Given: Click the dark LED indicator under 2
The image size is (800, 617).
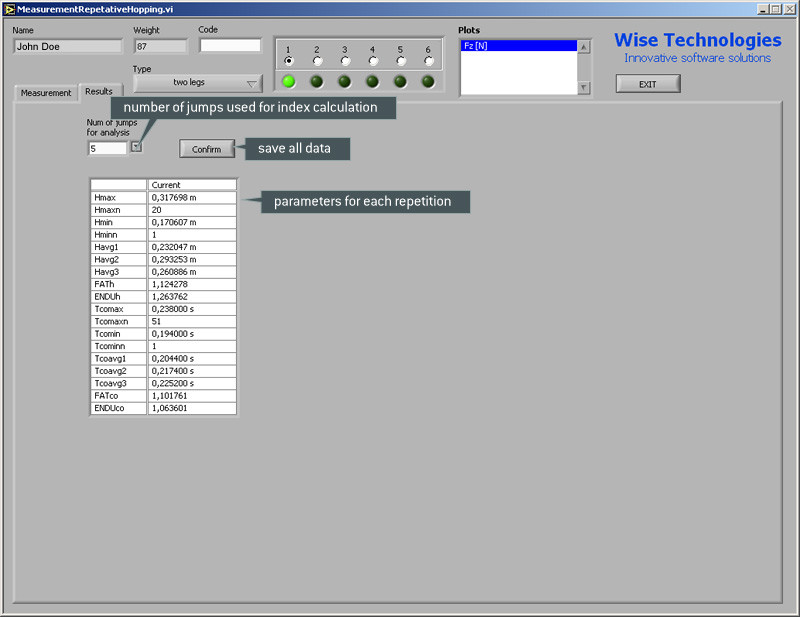Looking at the screenshot, I should 317,81.
